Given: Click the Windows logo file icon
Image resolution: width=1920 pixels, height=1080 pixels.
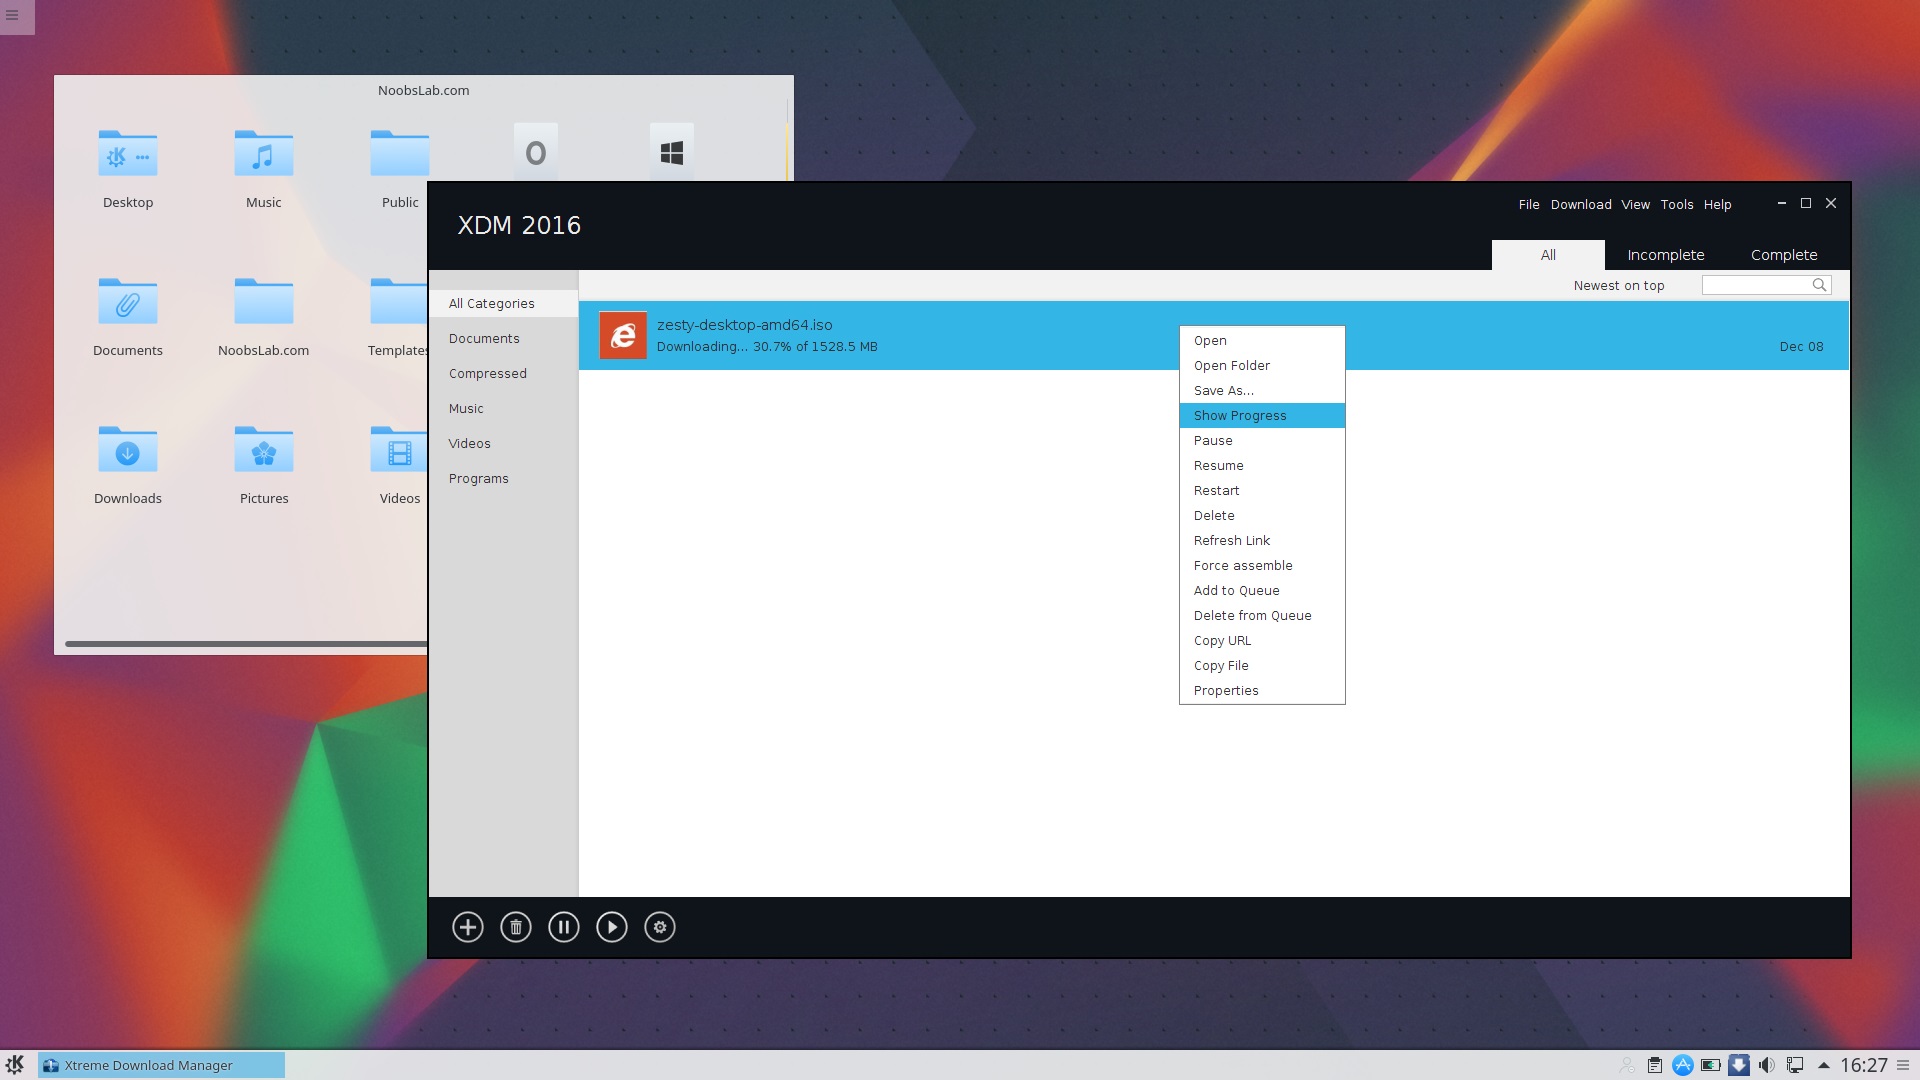Looking at the screenshot, I should (x=672, y=152).
